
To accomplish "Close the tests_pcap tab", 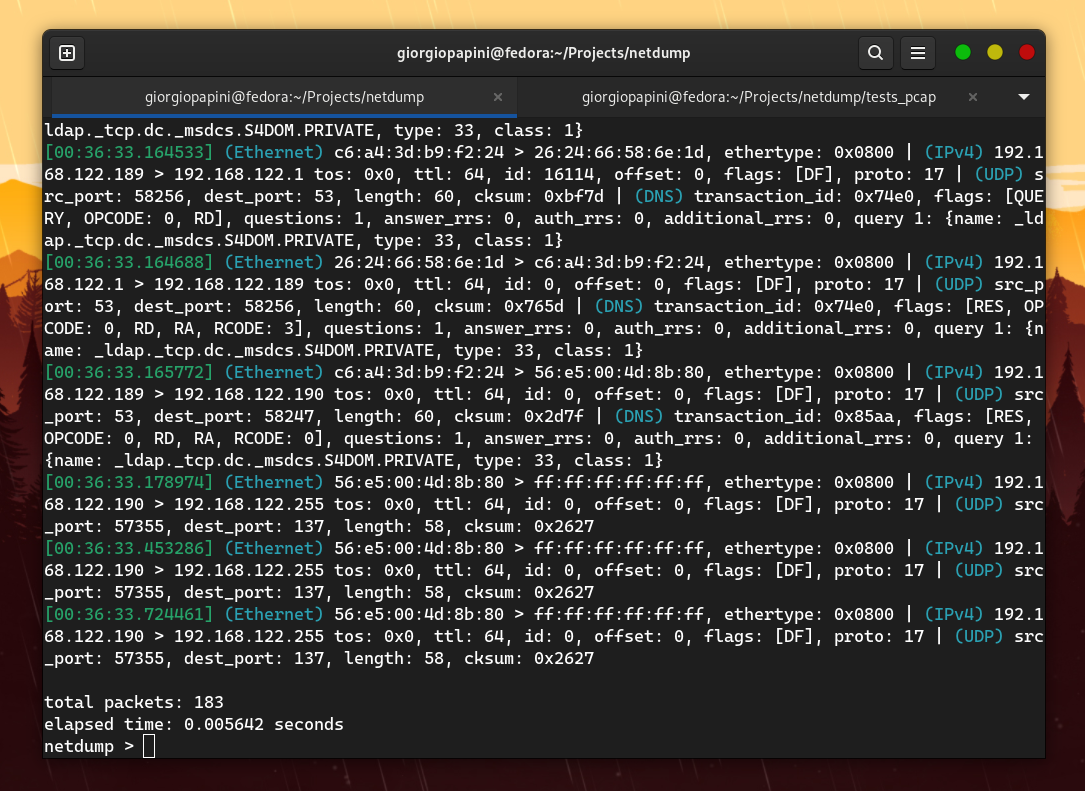I will 973,98.
